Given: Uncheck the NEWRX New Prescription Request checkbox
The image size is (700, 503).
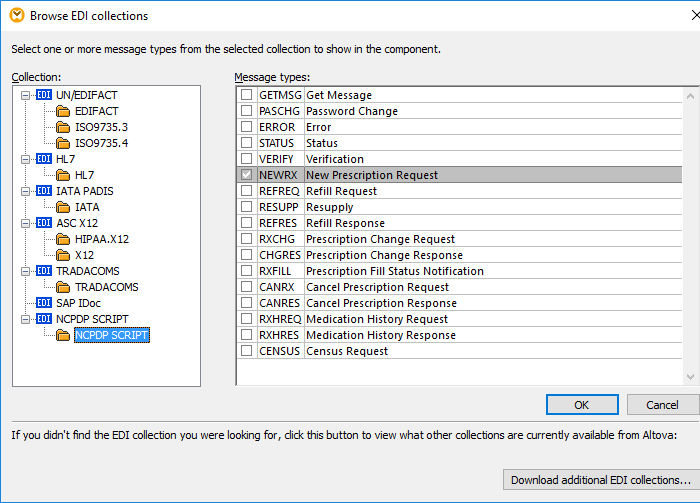Looking at the screenshot, I should click(246, 175).
